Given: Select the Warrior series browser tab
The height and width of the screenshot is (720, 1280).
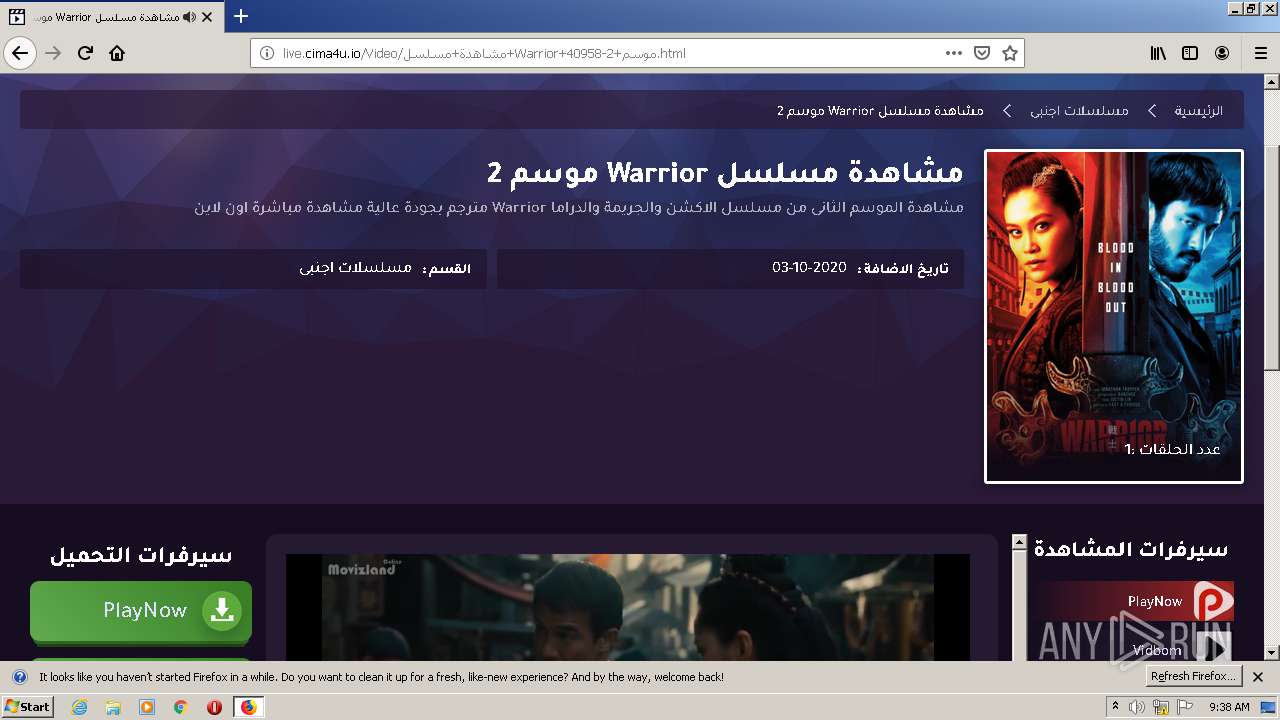Looking at the screenshot, I should [111, 17].
